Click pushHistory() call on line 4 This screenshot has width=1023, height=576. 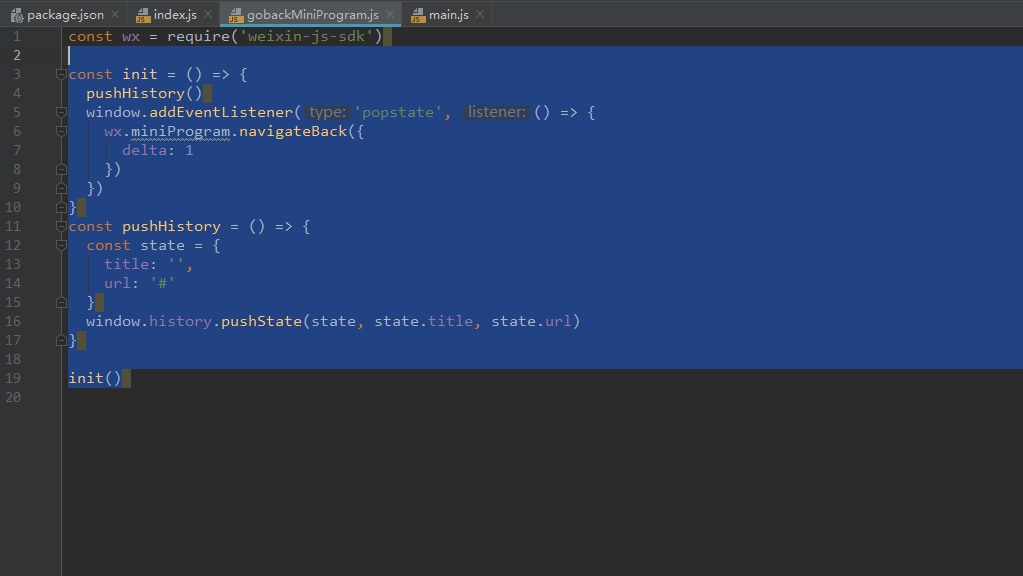pos(144,93)
